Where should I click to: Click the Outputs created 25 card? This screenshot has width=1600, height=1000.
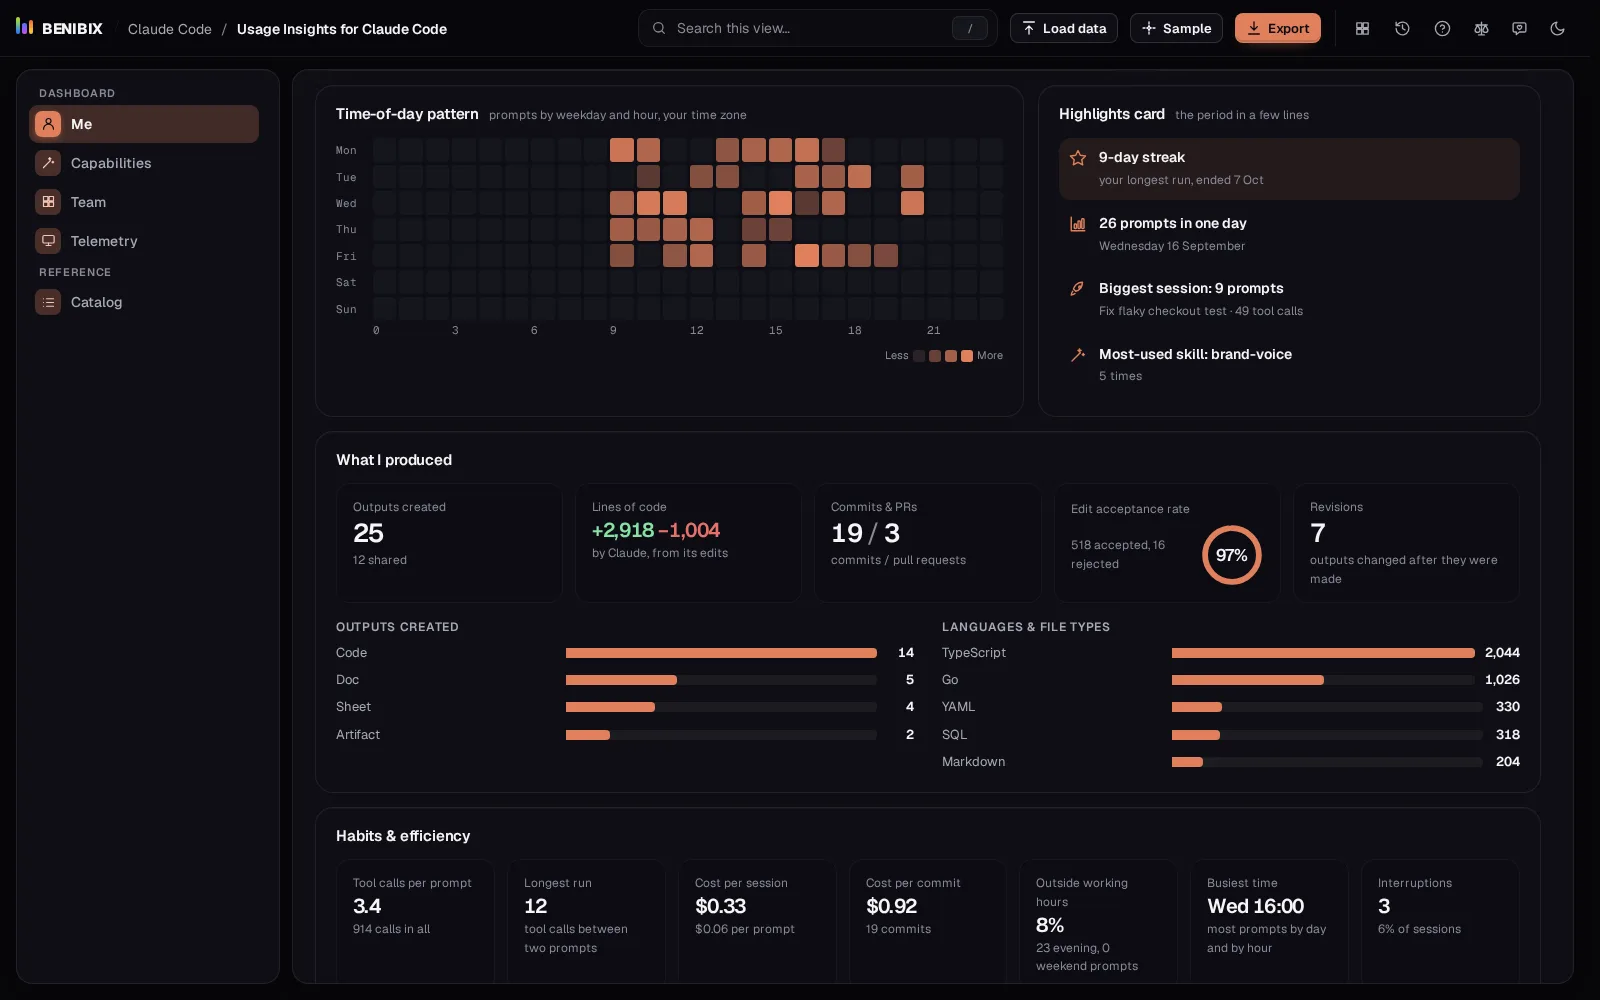(x=449, y=543)
